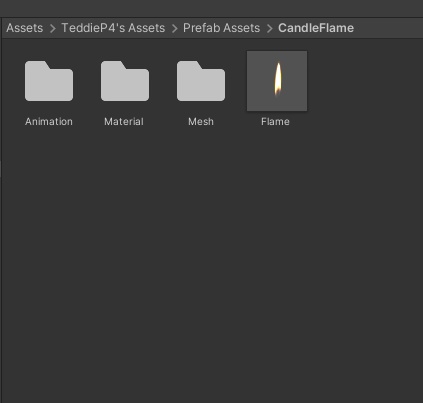
Task: Click the chevron after Prefab Assets
Action: (x=270, y=28)
